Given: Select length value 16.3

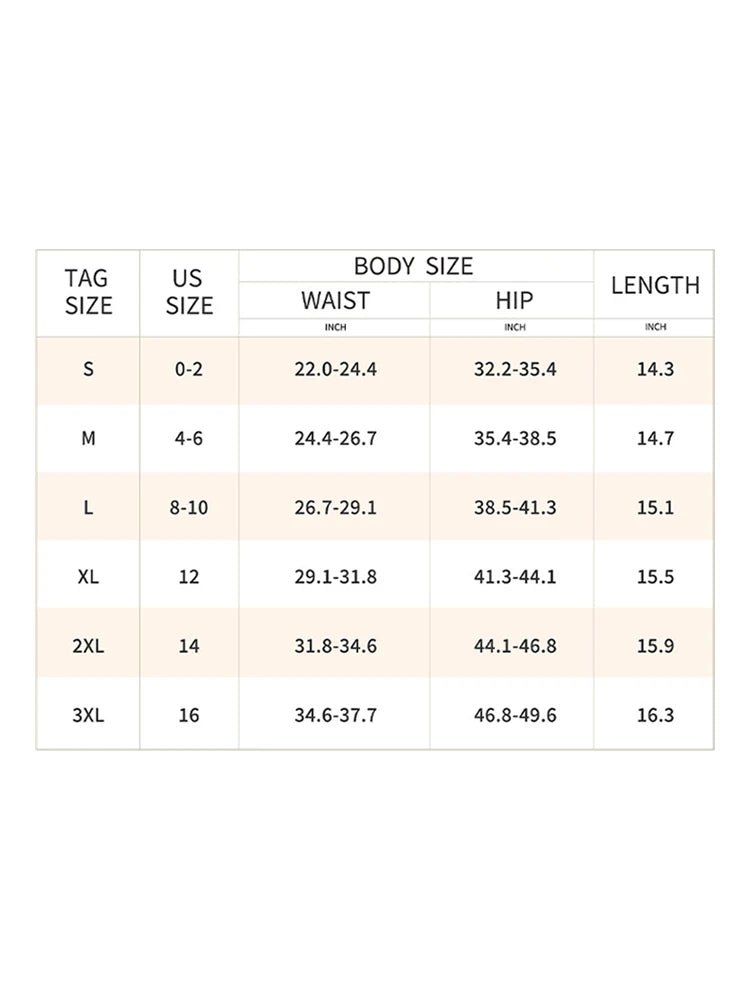Looking at the screenshot, I should point(655,715).
